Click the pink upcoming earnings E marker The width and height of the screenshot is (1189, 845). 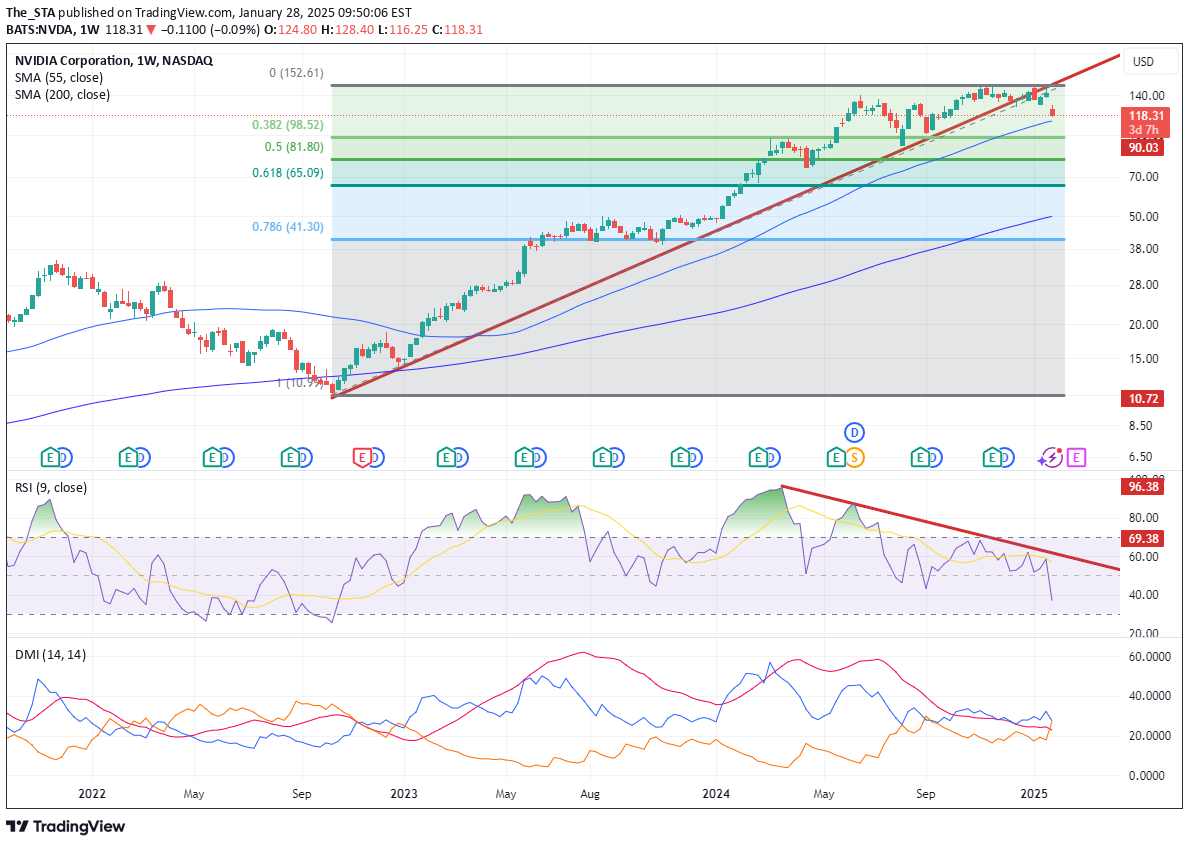click(x=1076, y=457)
